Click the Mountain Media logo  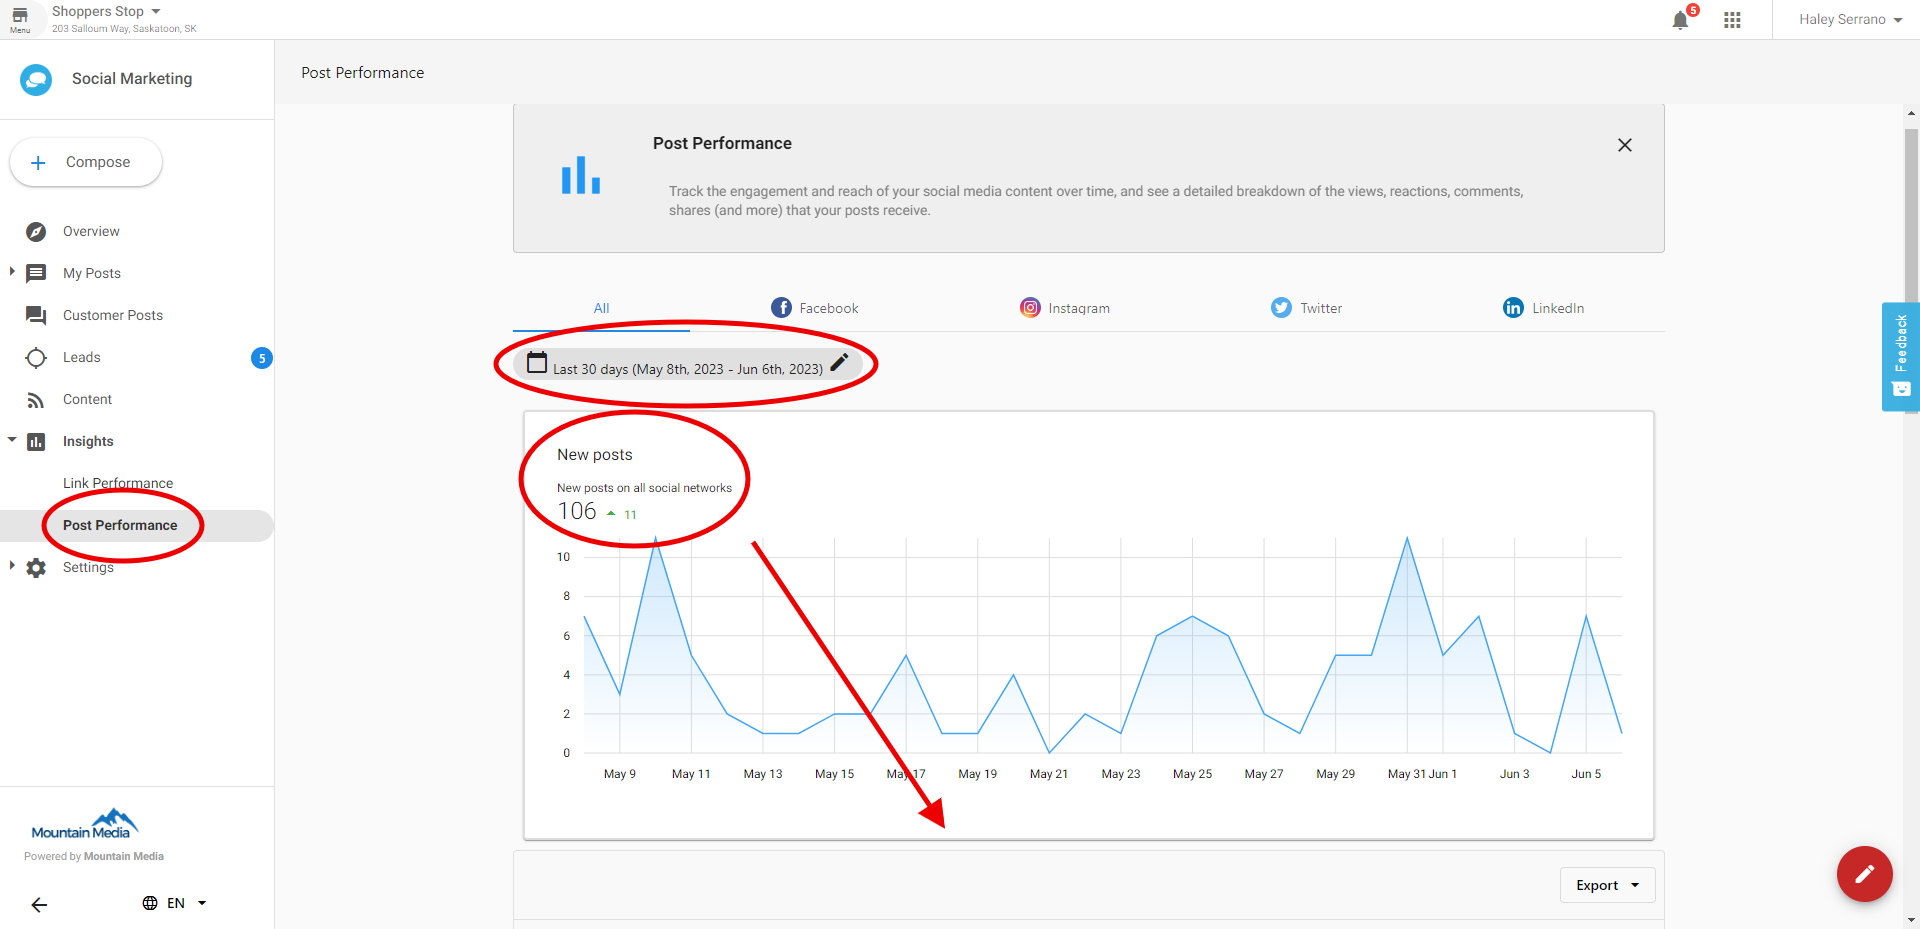coord(85,825)
